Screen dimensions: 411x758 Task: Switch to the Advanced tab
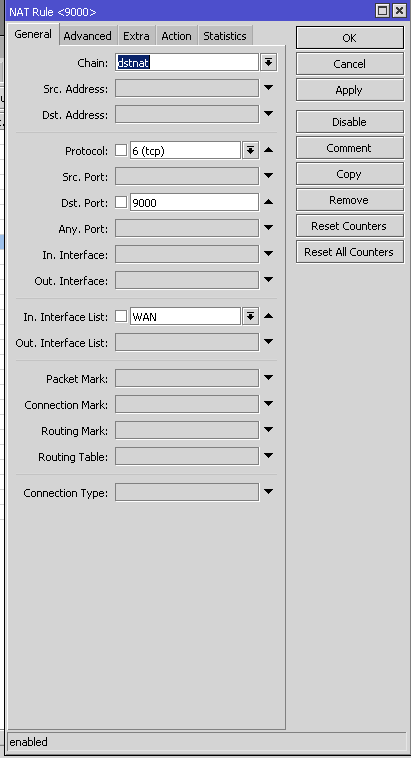(x=88, y=36)
